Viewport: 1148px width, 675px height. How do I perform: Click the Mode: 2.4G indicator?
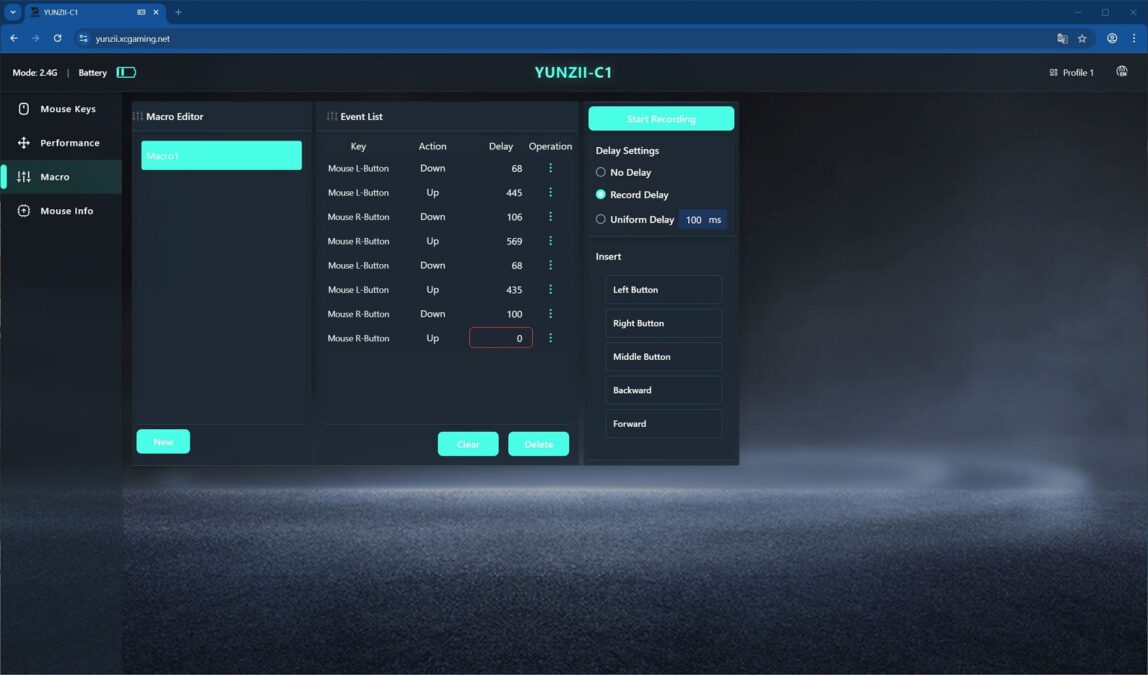point(34,72)
